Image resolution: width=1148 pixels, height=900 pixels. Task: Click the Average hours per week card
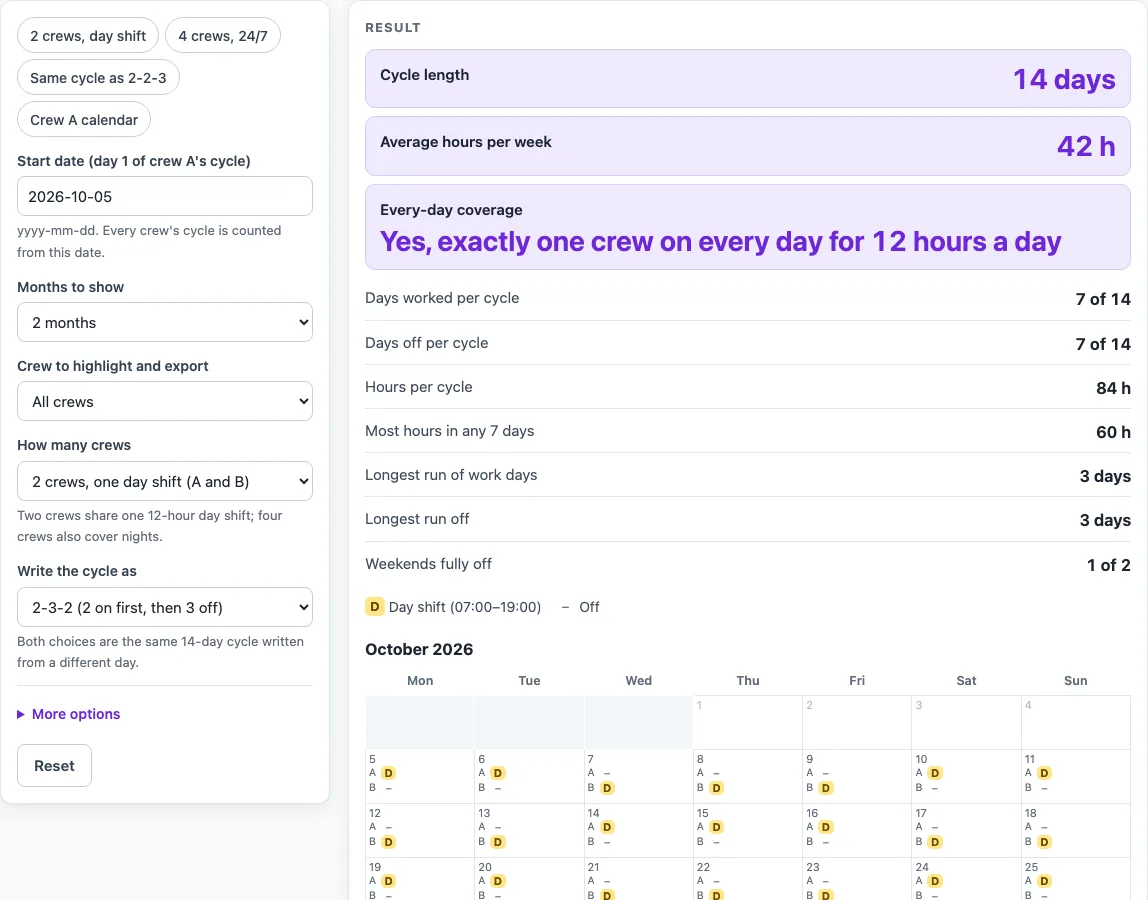[x=748, y=146]
